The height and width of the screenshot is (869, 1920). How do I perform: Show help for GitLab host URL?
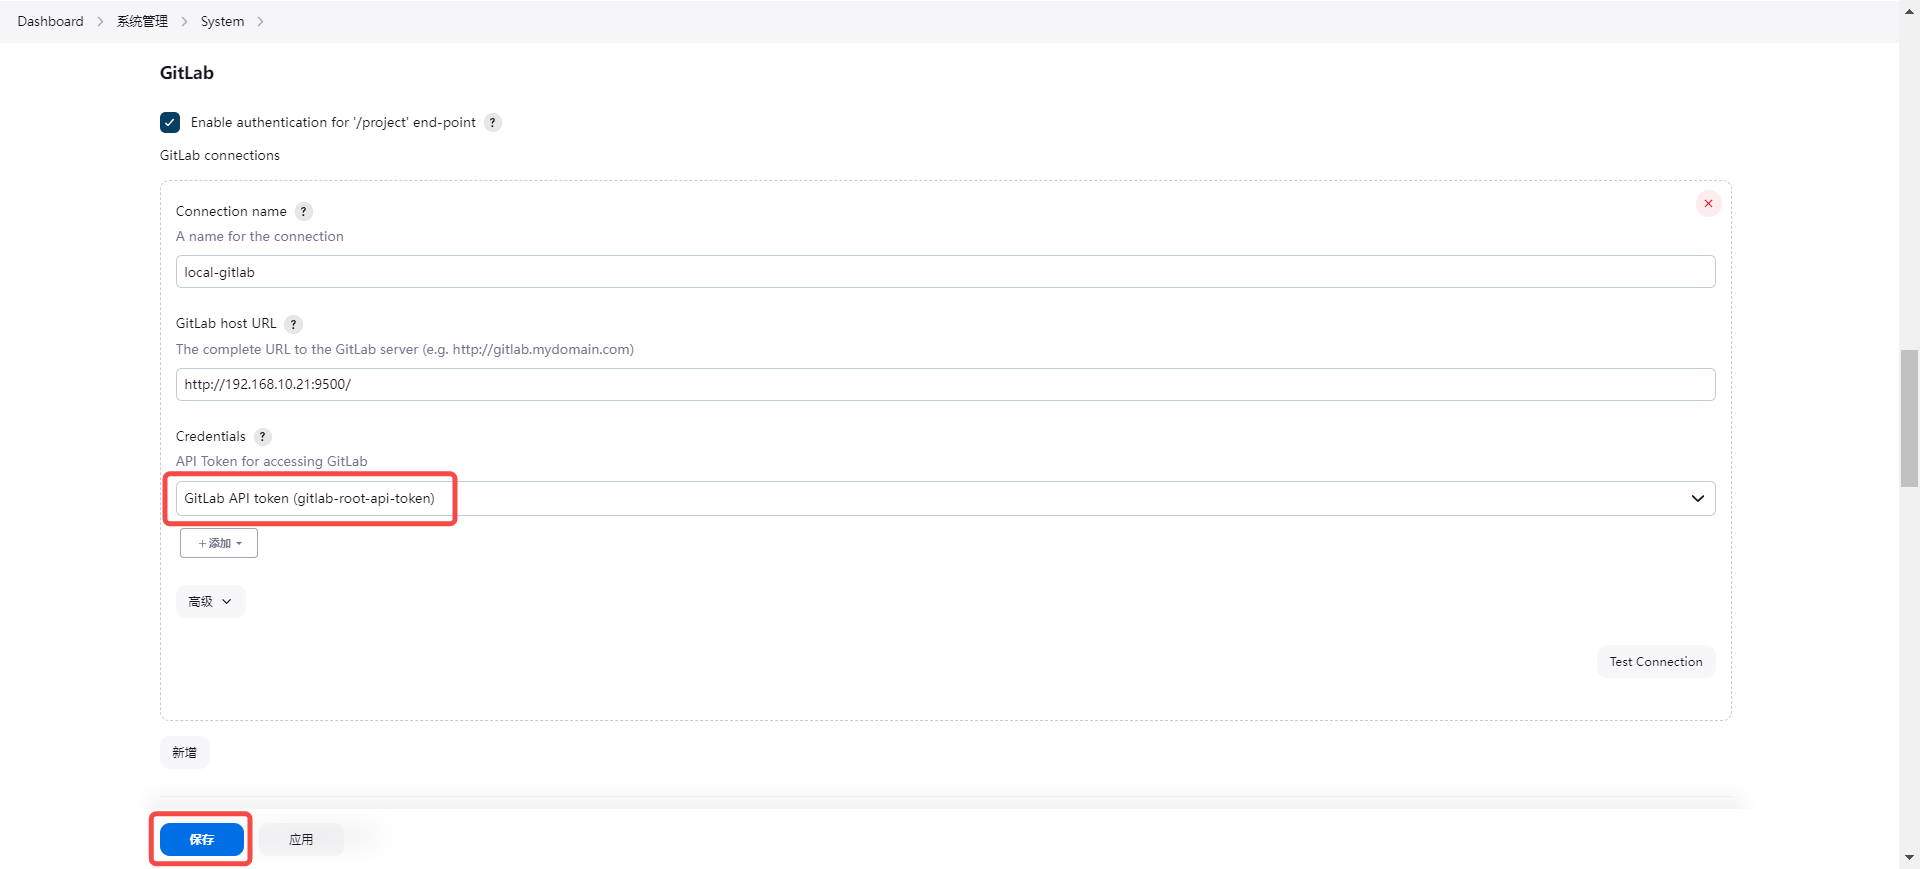tap(293, 324)
